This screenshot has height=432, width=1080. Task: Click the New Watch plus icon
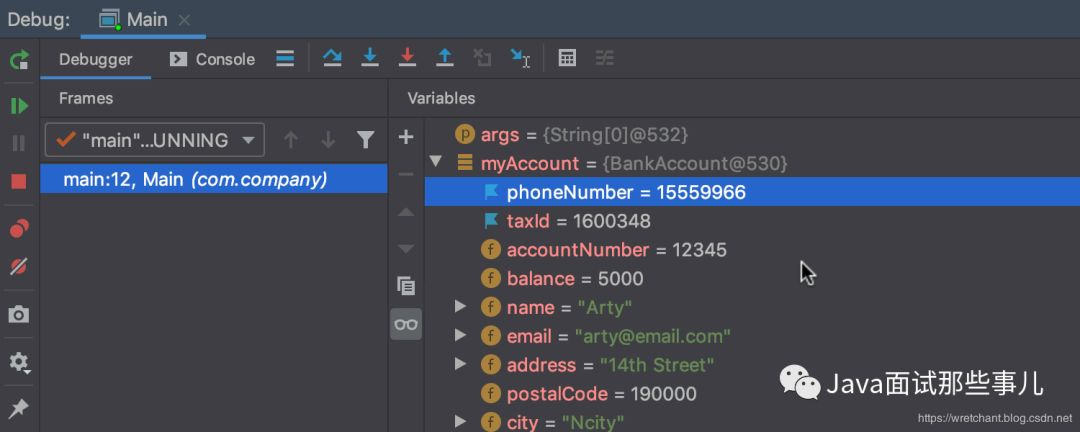(406, 137)
